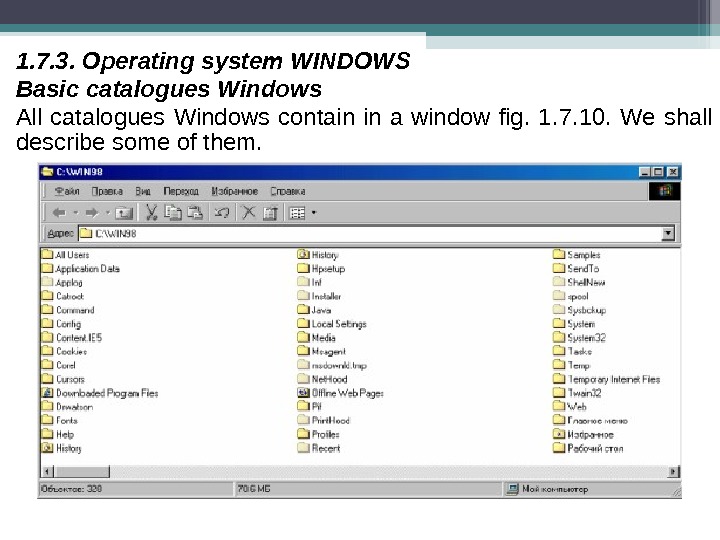Select the Избранное favorites folder icon

(559, 434)
